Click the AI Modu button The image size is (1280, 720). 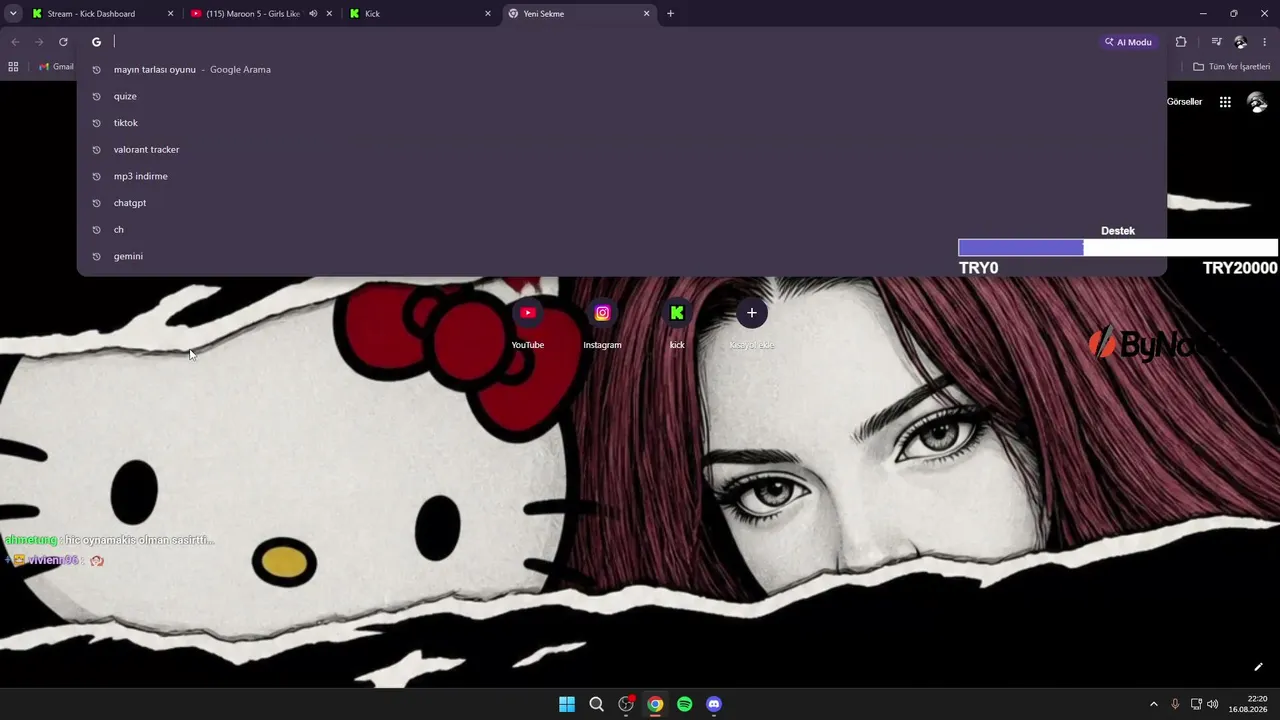pyautogui.click(x=1128, y=42)
